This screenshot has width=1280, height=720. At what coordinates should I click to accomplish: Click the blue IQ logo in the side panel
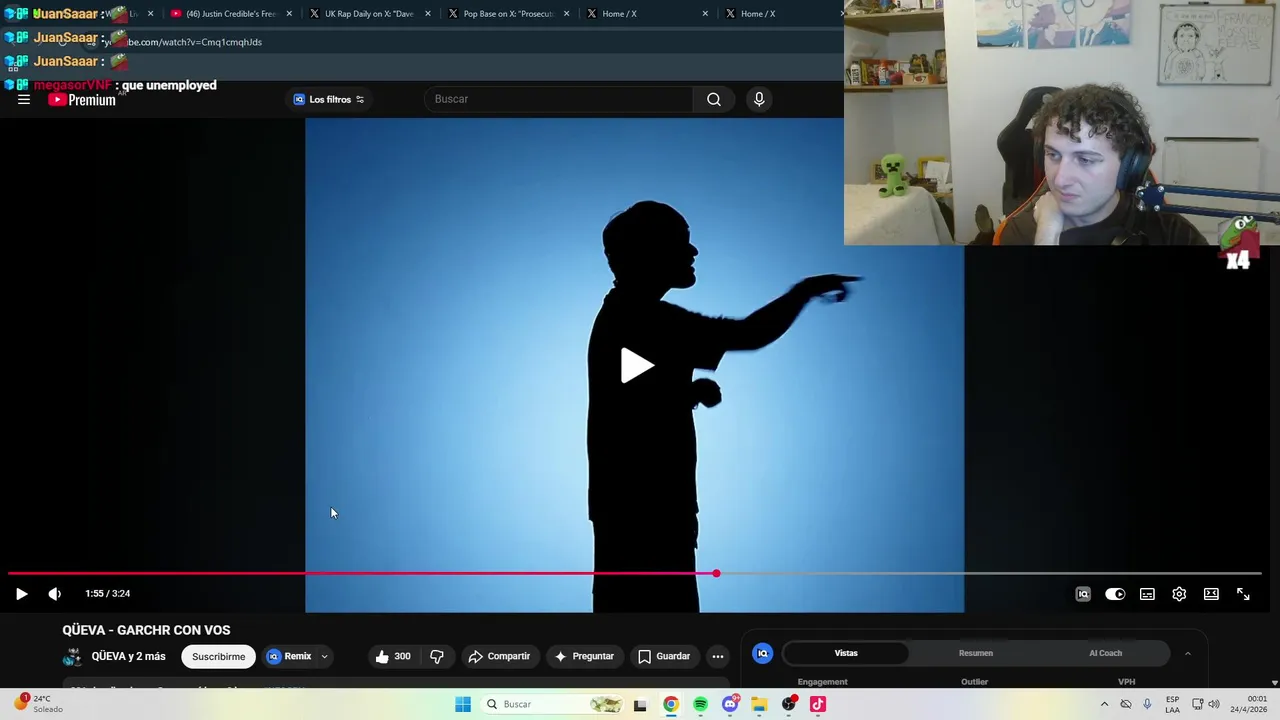(x=763, y=653)
